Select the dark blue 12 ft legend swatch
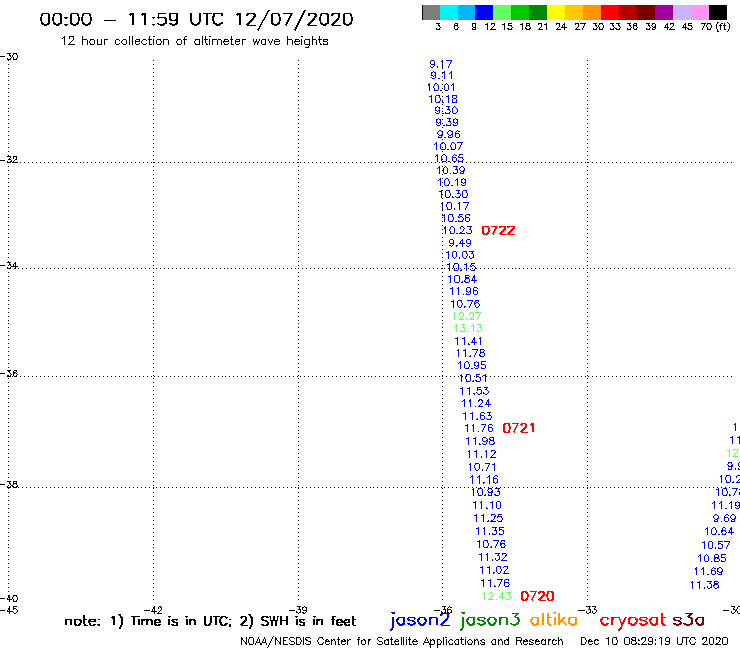Image resolution: width=740 pixels, height=650 pixels. (x=484, y=12)
